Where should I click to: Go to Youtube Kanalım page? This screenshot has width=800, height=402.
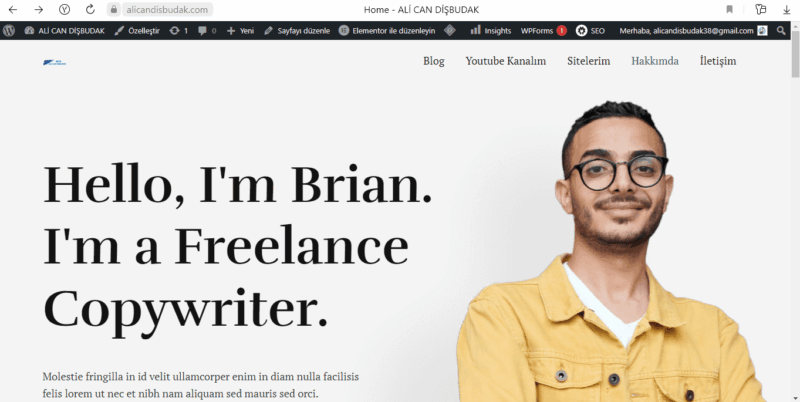coord(506,61)
